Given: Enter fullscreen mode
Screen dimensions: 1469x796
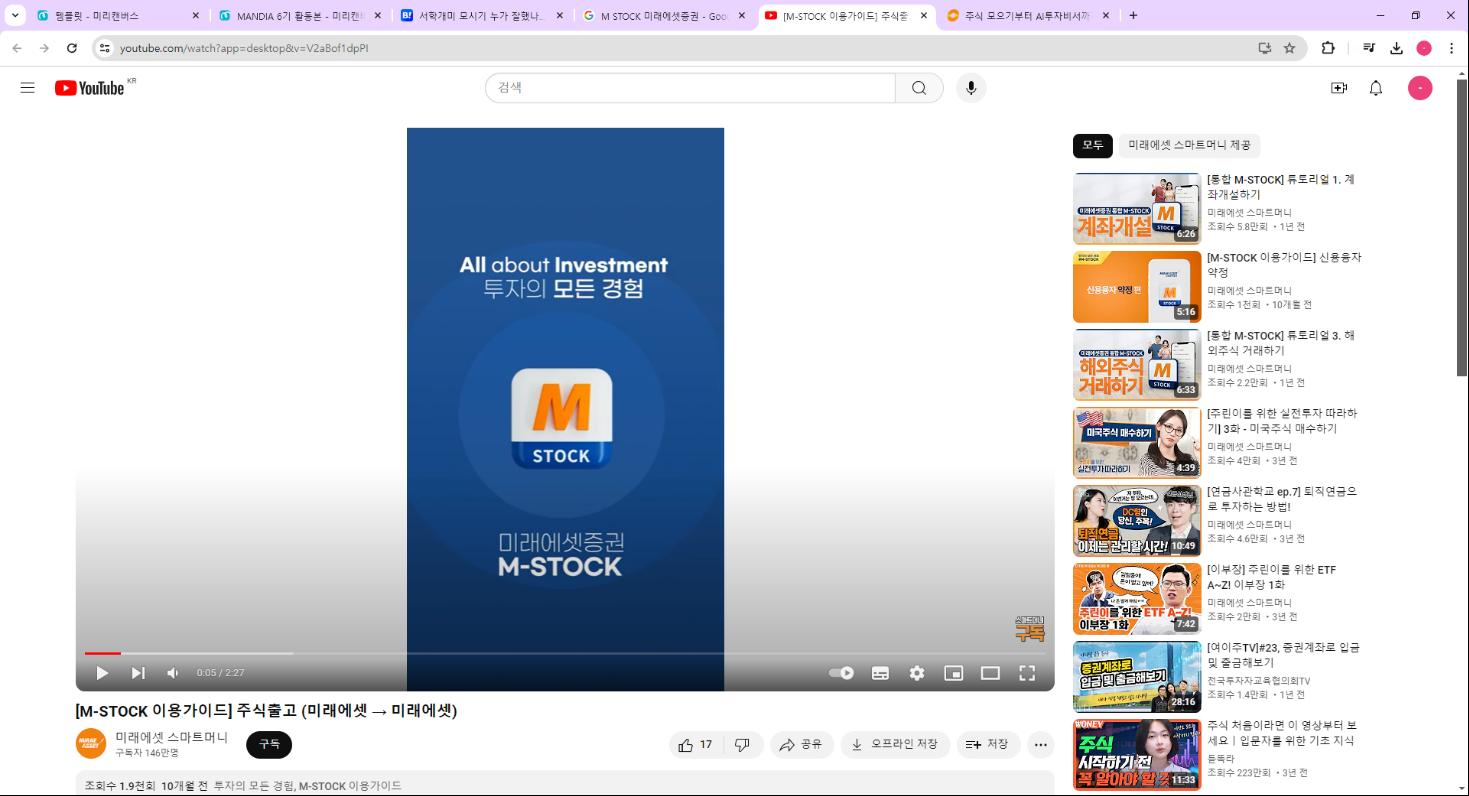Looking at the screenshot, I should (x=1027, y=673).
